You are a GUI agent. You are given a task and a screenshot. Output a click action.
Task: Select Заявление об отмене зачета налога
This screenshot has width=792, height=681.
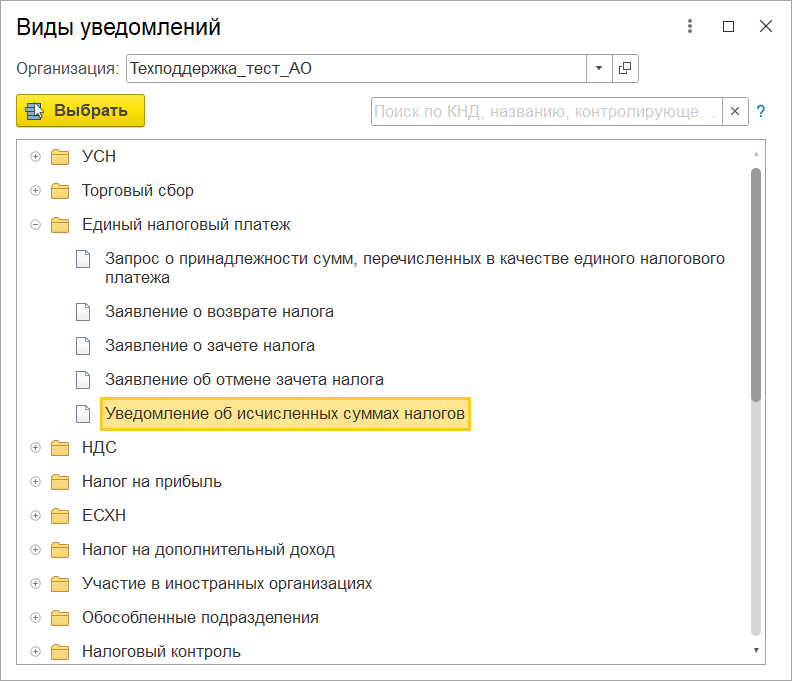244,379
